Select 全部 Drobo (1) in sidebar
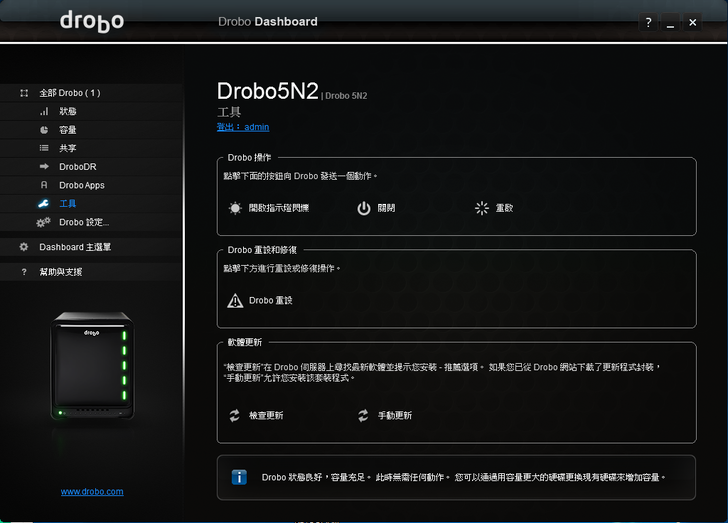Viewport: 728px width, 523px height. click(91, 93)
